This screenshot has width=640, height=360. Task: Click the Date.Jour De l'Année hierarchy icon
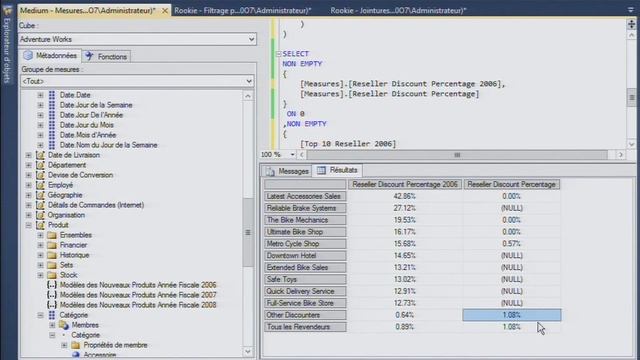pyautogui.click(x=52, y=115)
